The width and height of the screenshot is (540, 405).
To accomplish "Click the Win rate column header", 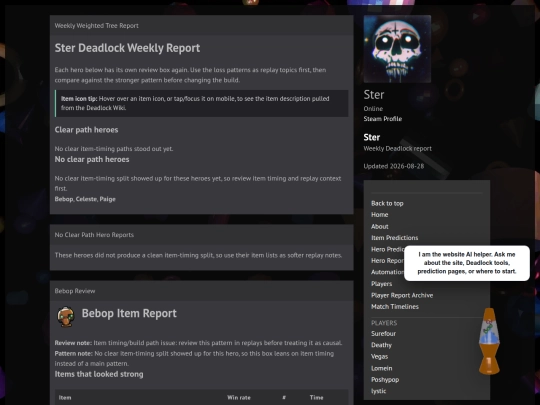I will (239, 397).
